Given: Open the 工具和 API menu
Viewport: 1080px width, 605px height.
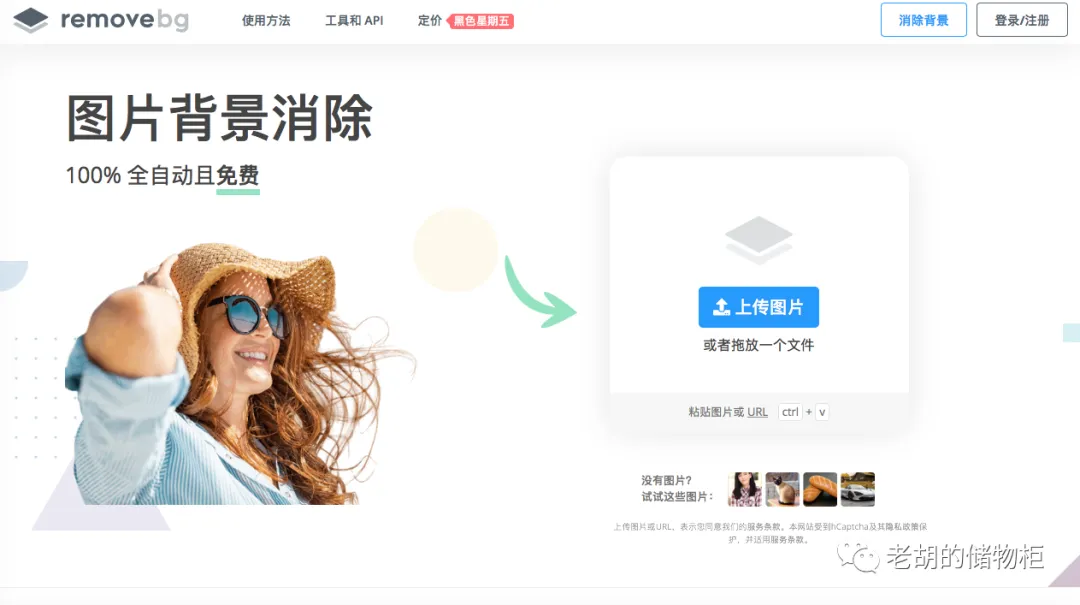Looking at the screenshot, I should [354, 21].
